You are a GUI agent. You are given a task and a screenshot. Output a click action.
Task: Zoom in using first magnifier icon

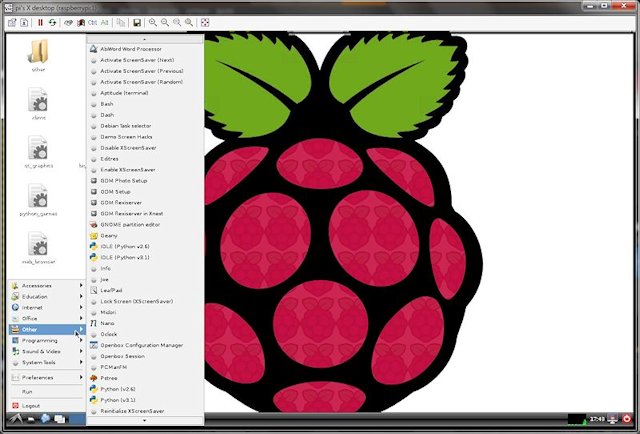point(152,23)
